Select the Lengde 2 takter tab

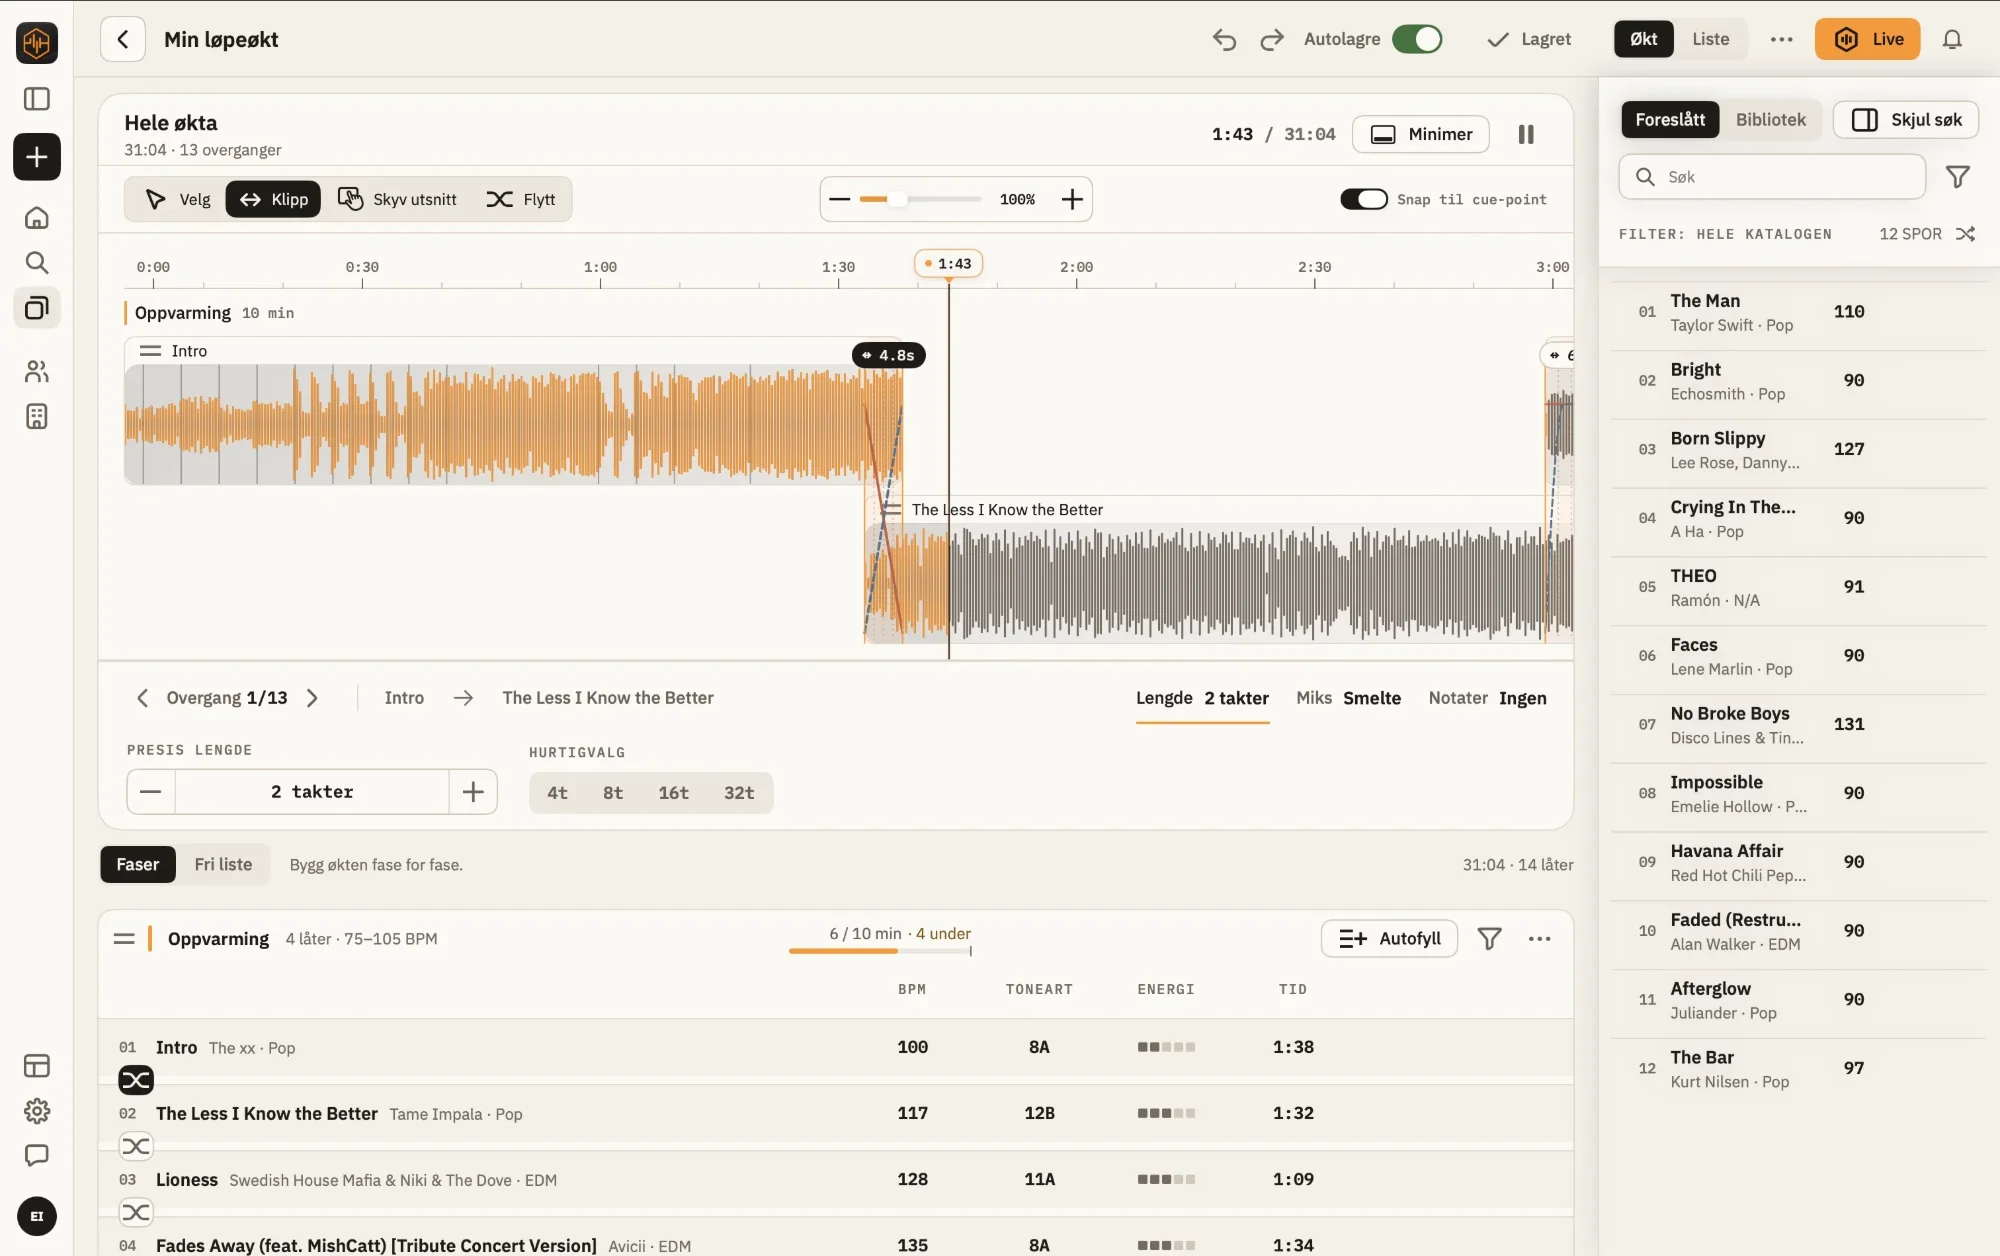(1202, 698)
